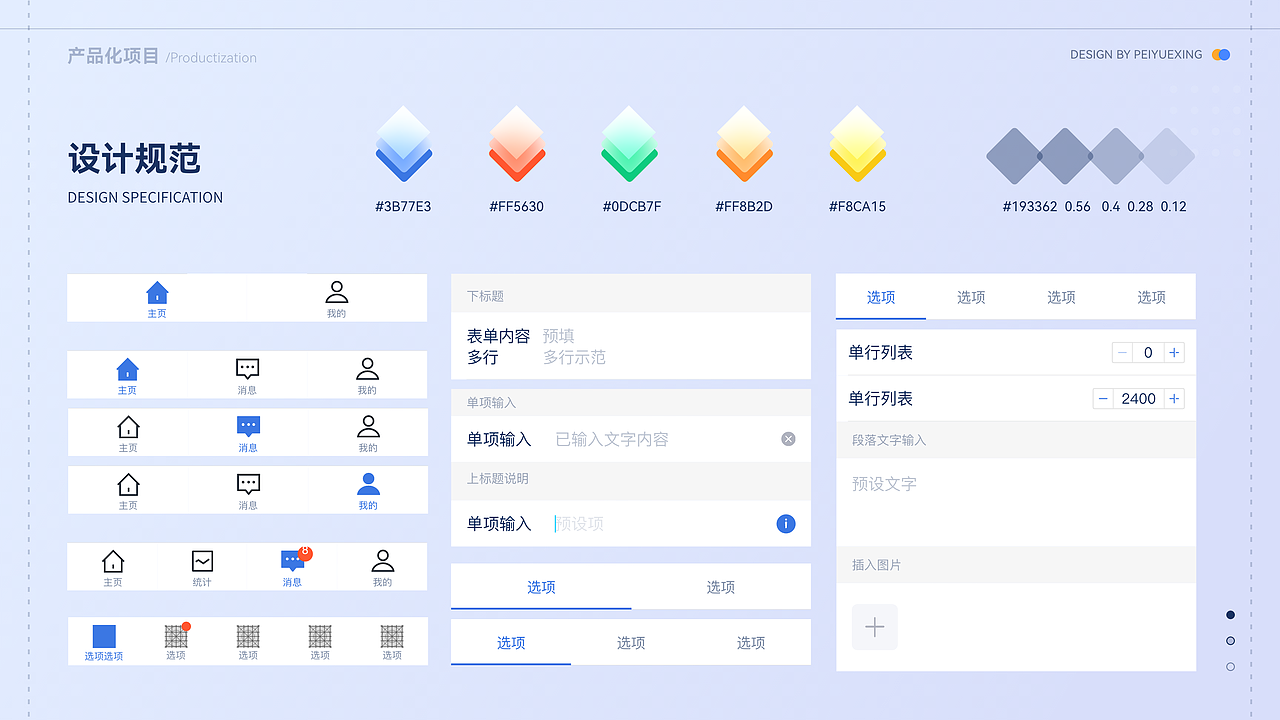Select last 选项 tab in four-tab bar

pyautogui.click(x=1151, y=297)
